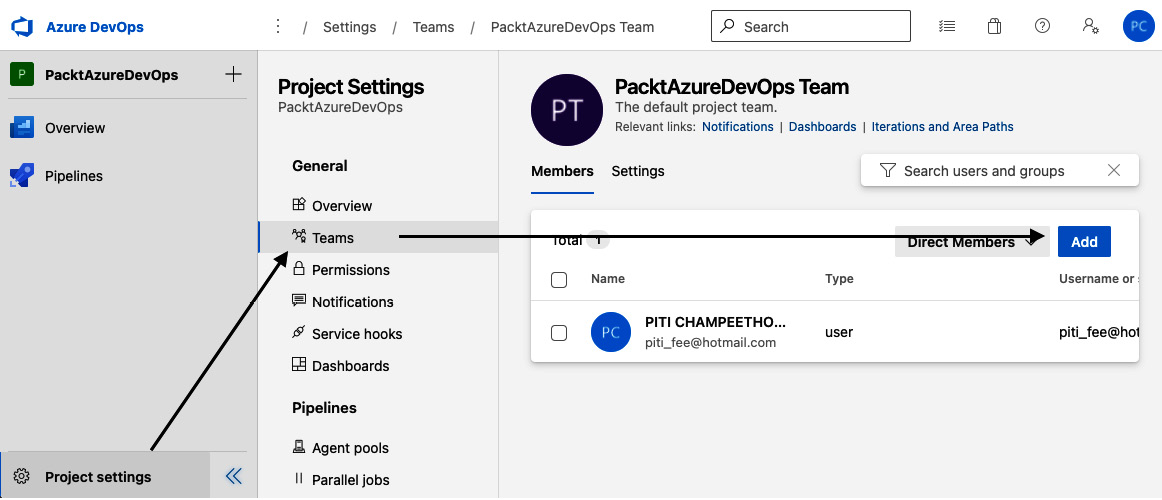Select Teams in Project Settings
This screenshot has height=500, width=1162.
[x=378, y=238]
